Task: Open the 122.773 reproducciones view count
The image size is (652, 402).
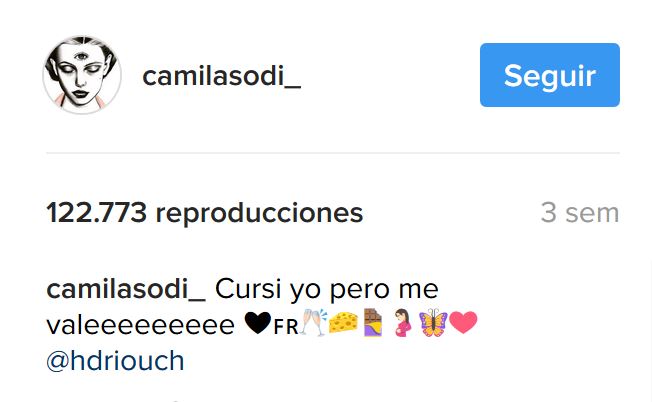Action: pyautogui.click(x=205, y=213)
